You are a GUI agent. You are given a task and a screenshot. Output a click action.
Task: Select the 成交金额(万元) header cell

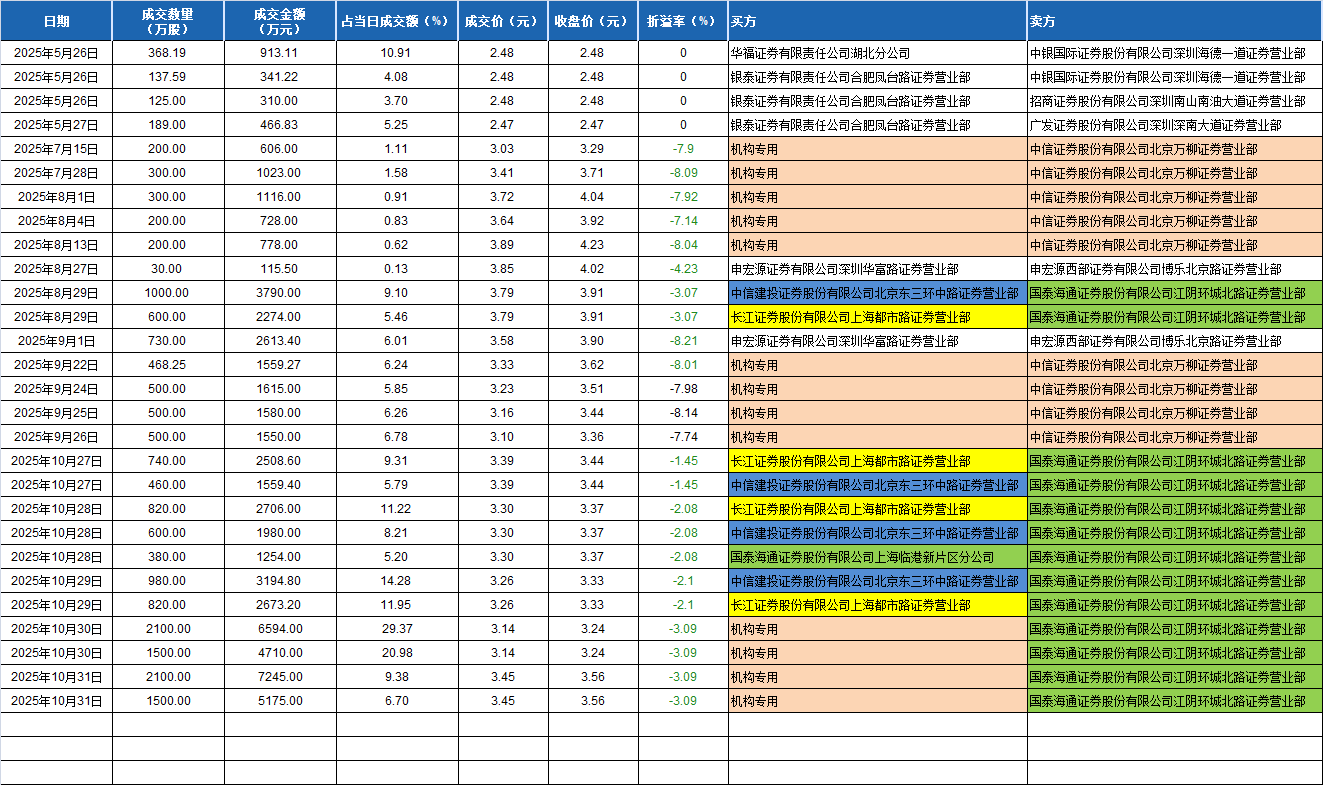coord(280,20)
